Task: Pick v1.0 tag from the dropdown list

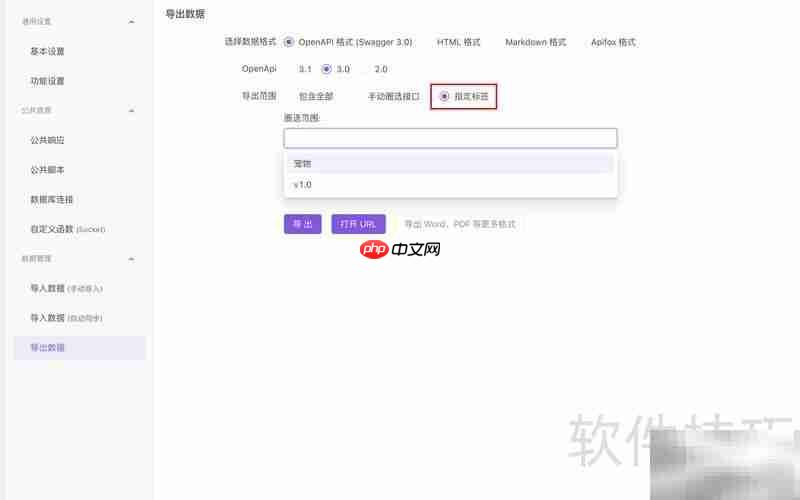Action: (x=450, y=185)
